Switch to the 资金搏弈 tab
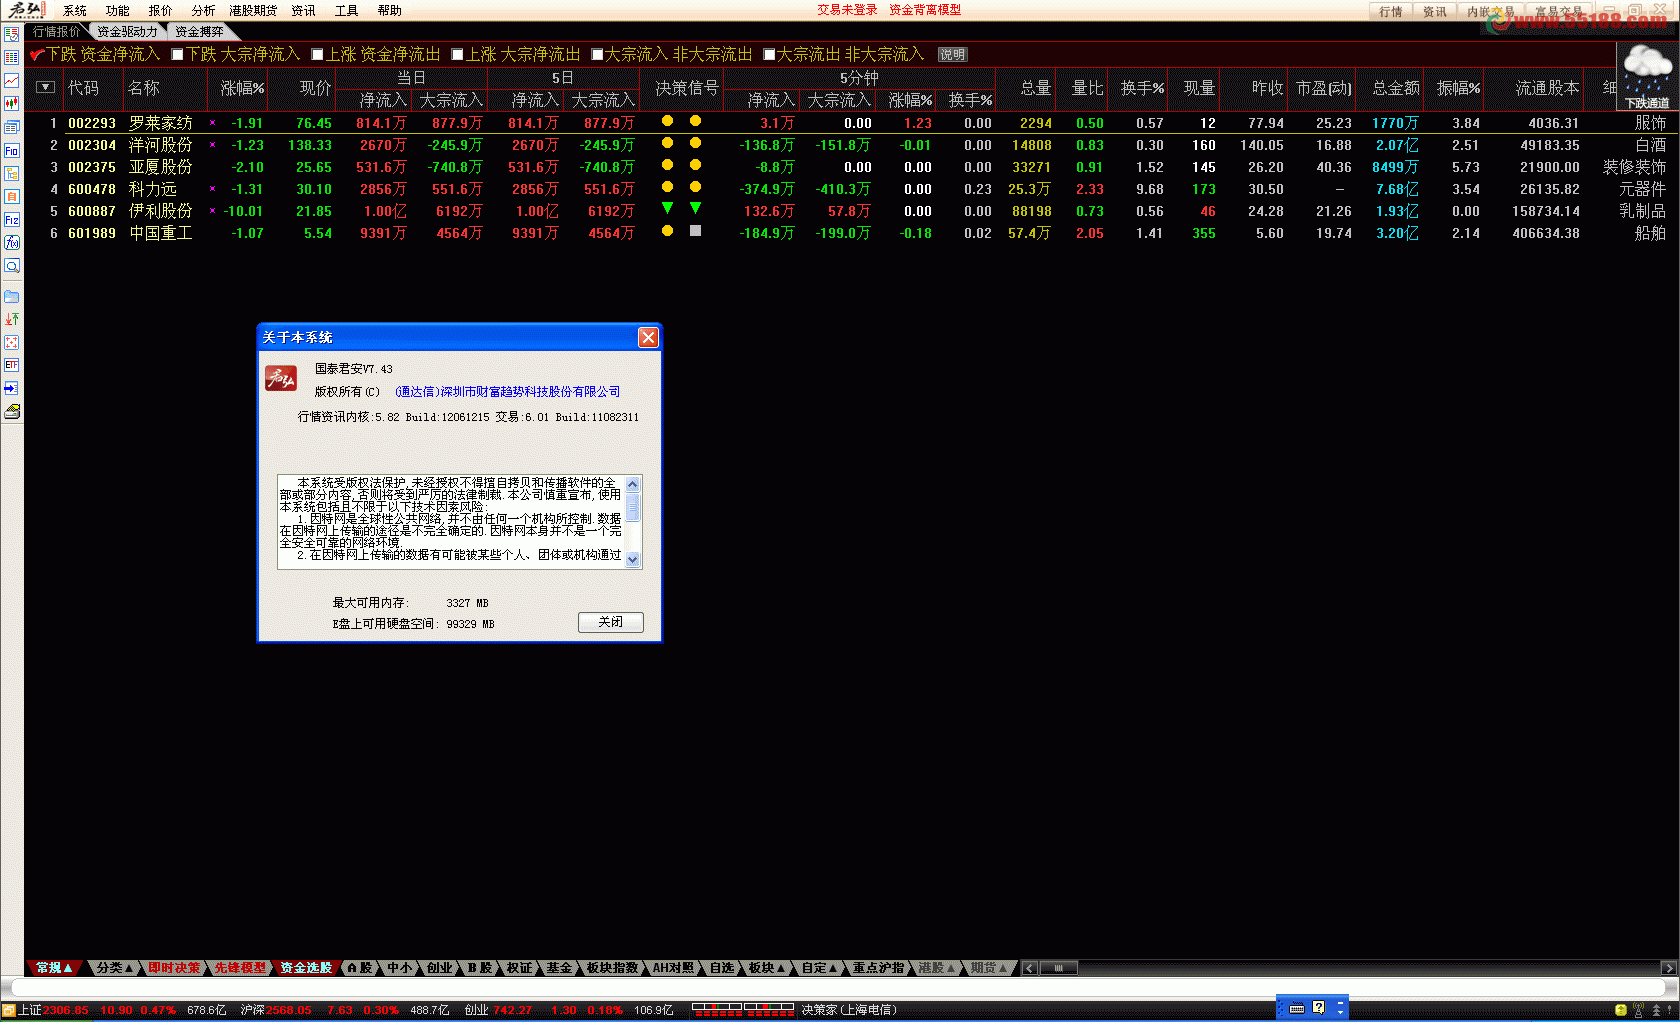Image resolution: width=1680 pixels, height=1022 pixels. 199,32
